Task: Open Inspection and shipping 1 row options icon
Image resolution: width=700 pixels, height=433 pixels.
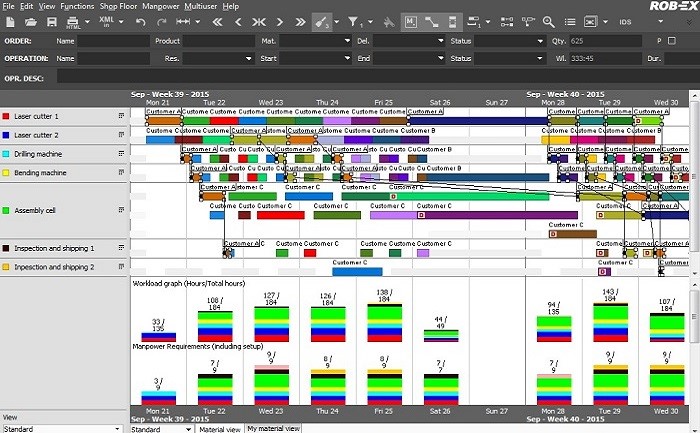Action: click(121, 247)
